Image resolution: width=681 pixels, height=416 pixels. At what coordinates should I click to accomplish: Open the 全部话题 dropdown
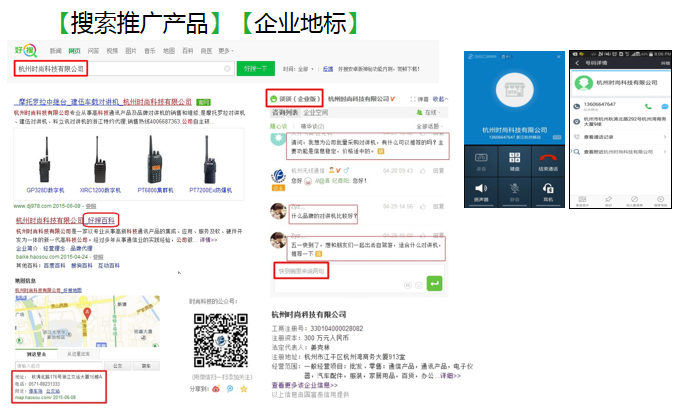point(430,126)
